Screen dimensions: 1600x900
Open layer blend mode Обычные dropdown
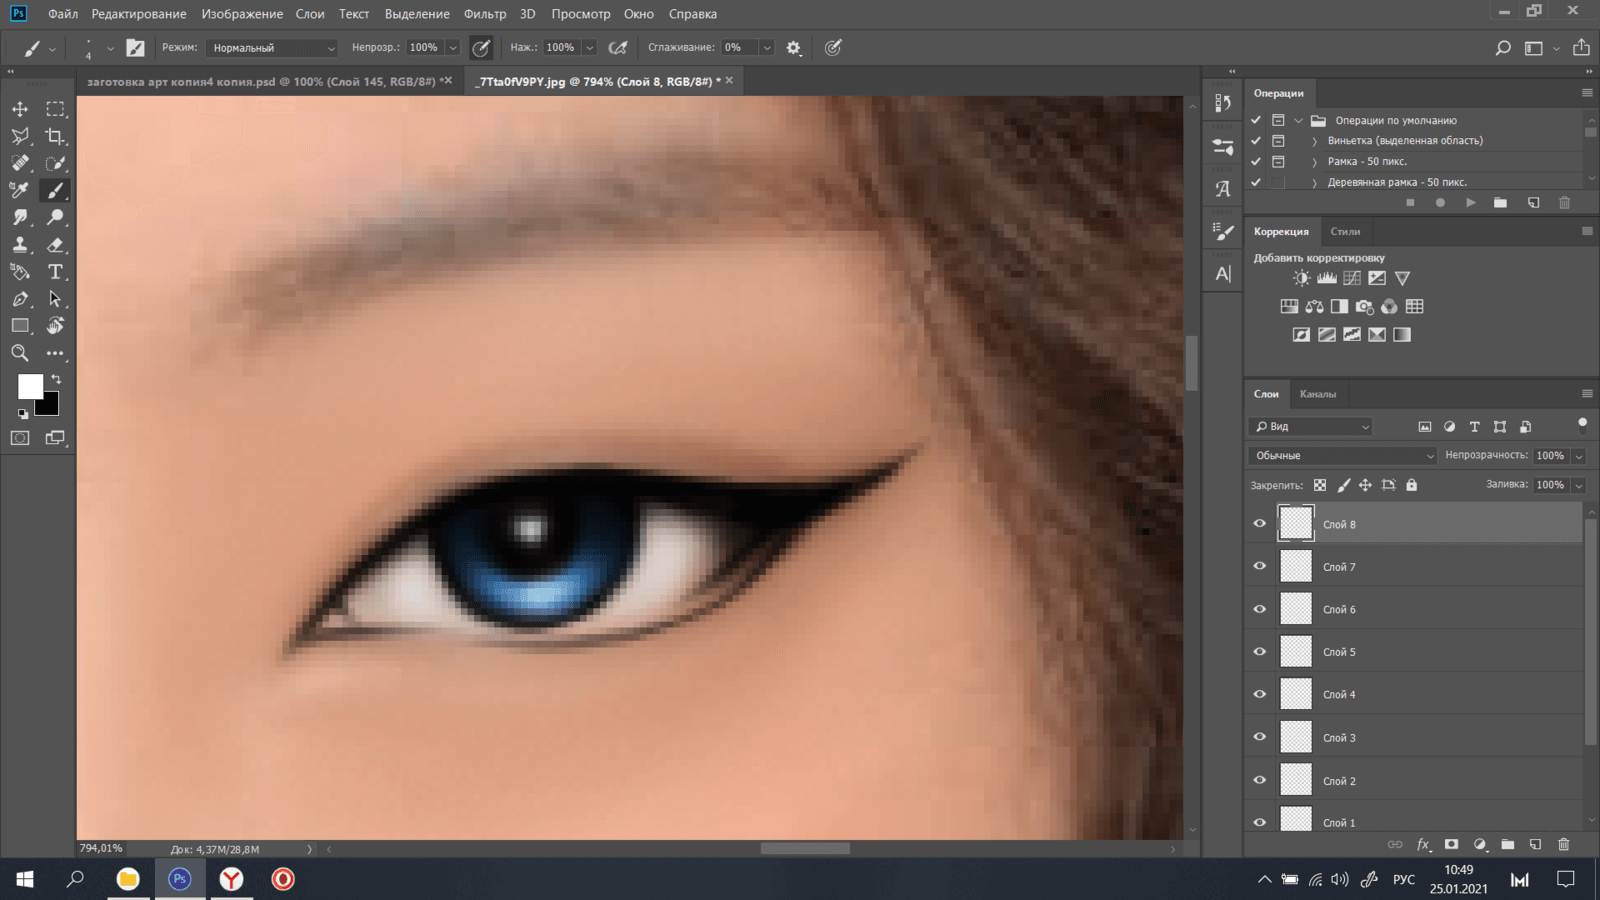[1342, 456]
